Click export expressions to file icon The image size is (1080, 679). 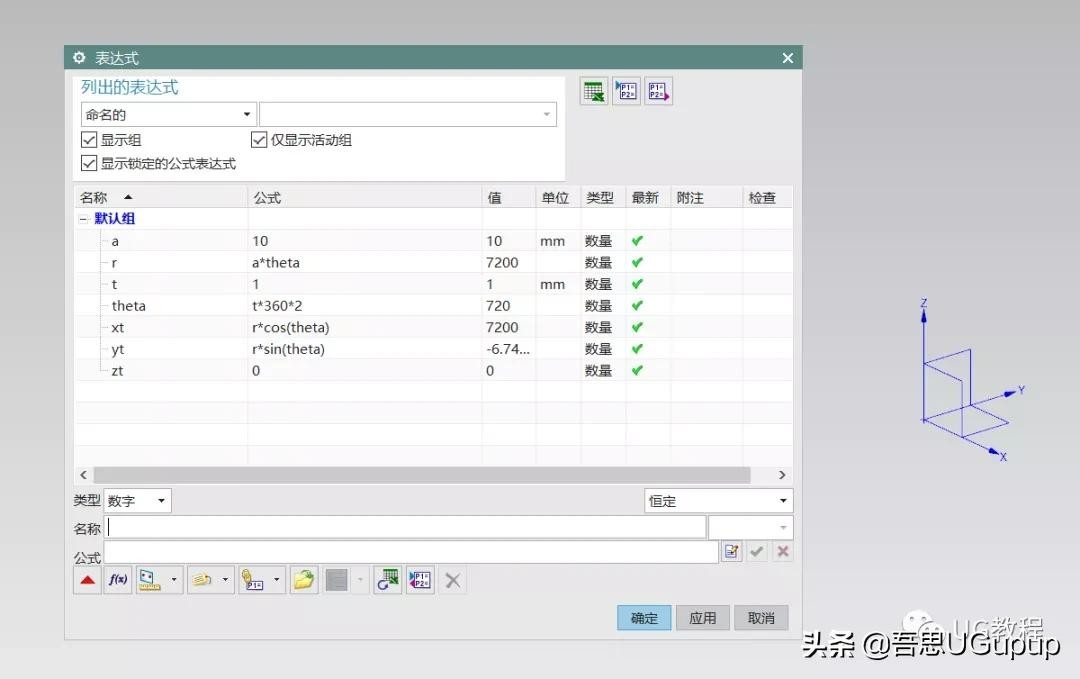click(x=658, y=92)
